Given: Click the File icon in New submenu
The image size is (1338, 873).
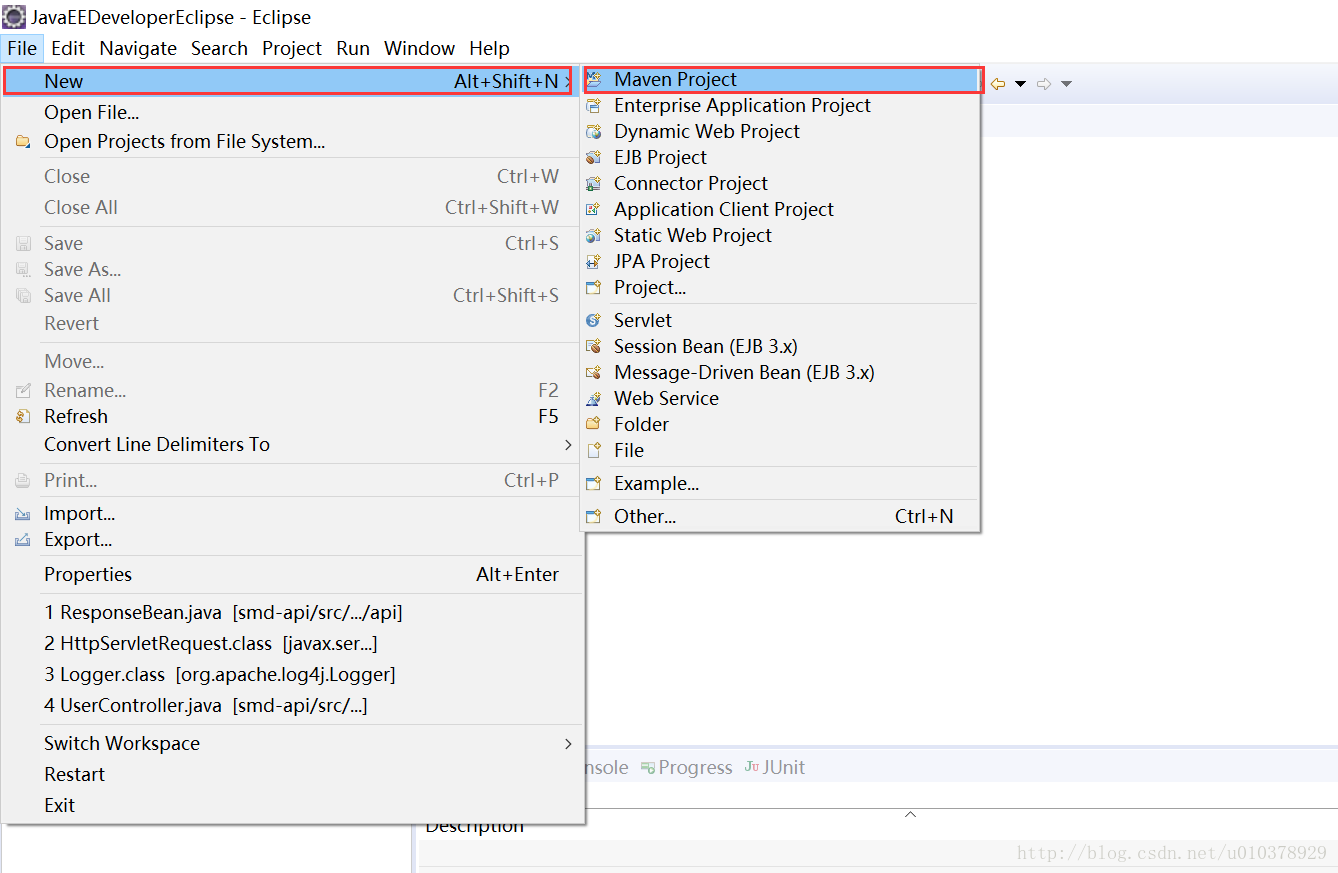Looking at the screenshot, I should [594, 451].
